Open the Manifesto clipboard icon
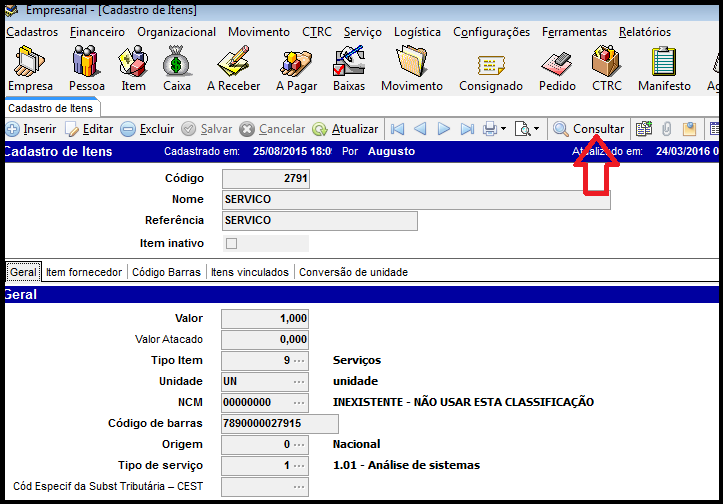The height and width of the screenshot is (504, 723). [x=664, y=66]
